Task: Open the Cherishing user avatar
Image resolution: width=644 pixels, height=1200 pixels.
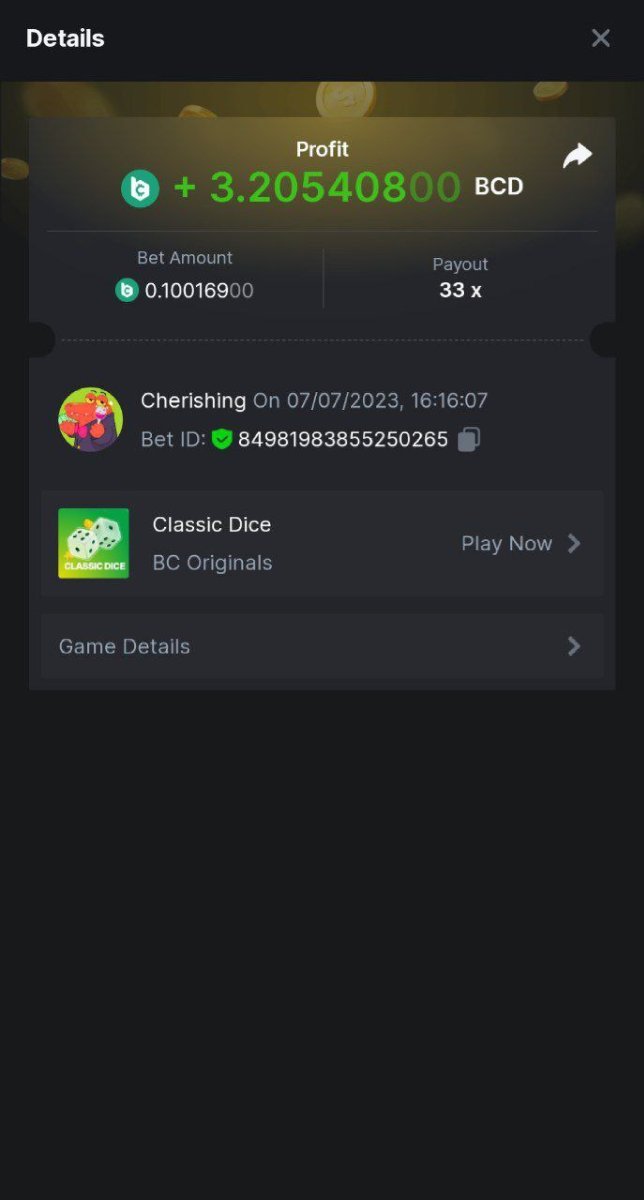Action: pos(90,420)
